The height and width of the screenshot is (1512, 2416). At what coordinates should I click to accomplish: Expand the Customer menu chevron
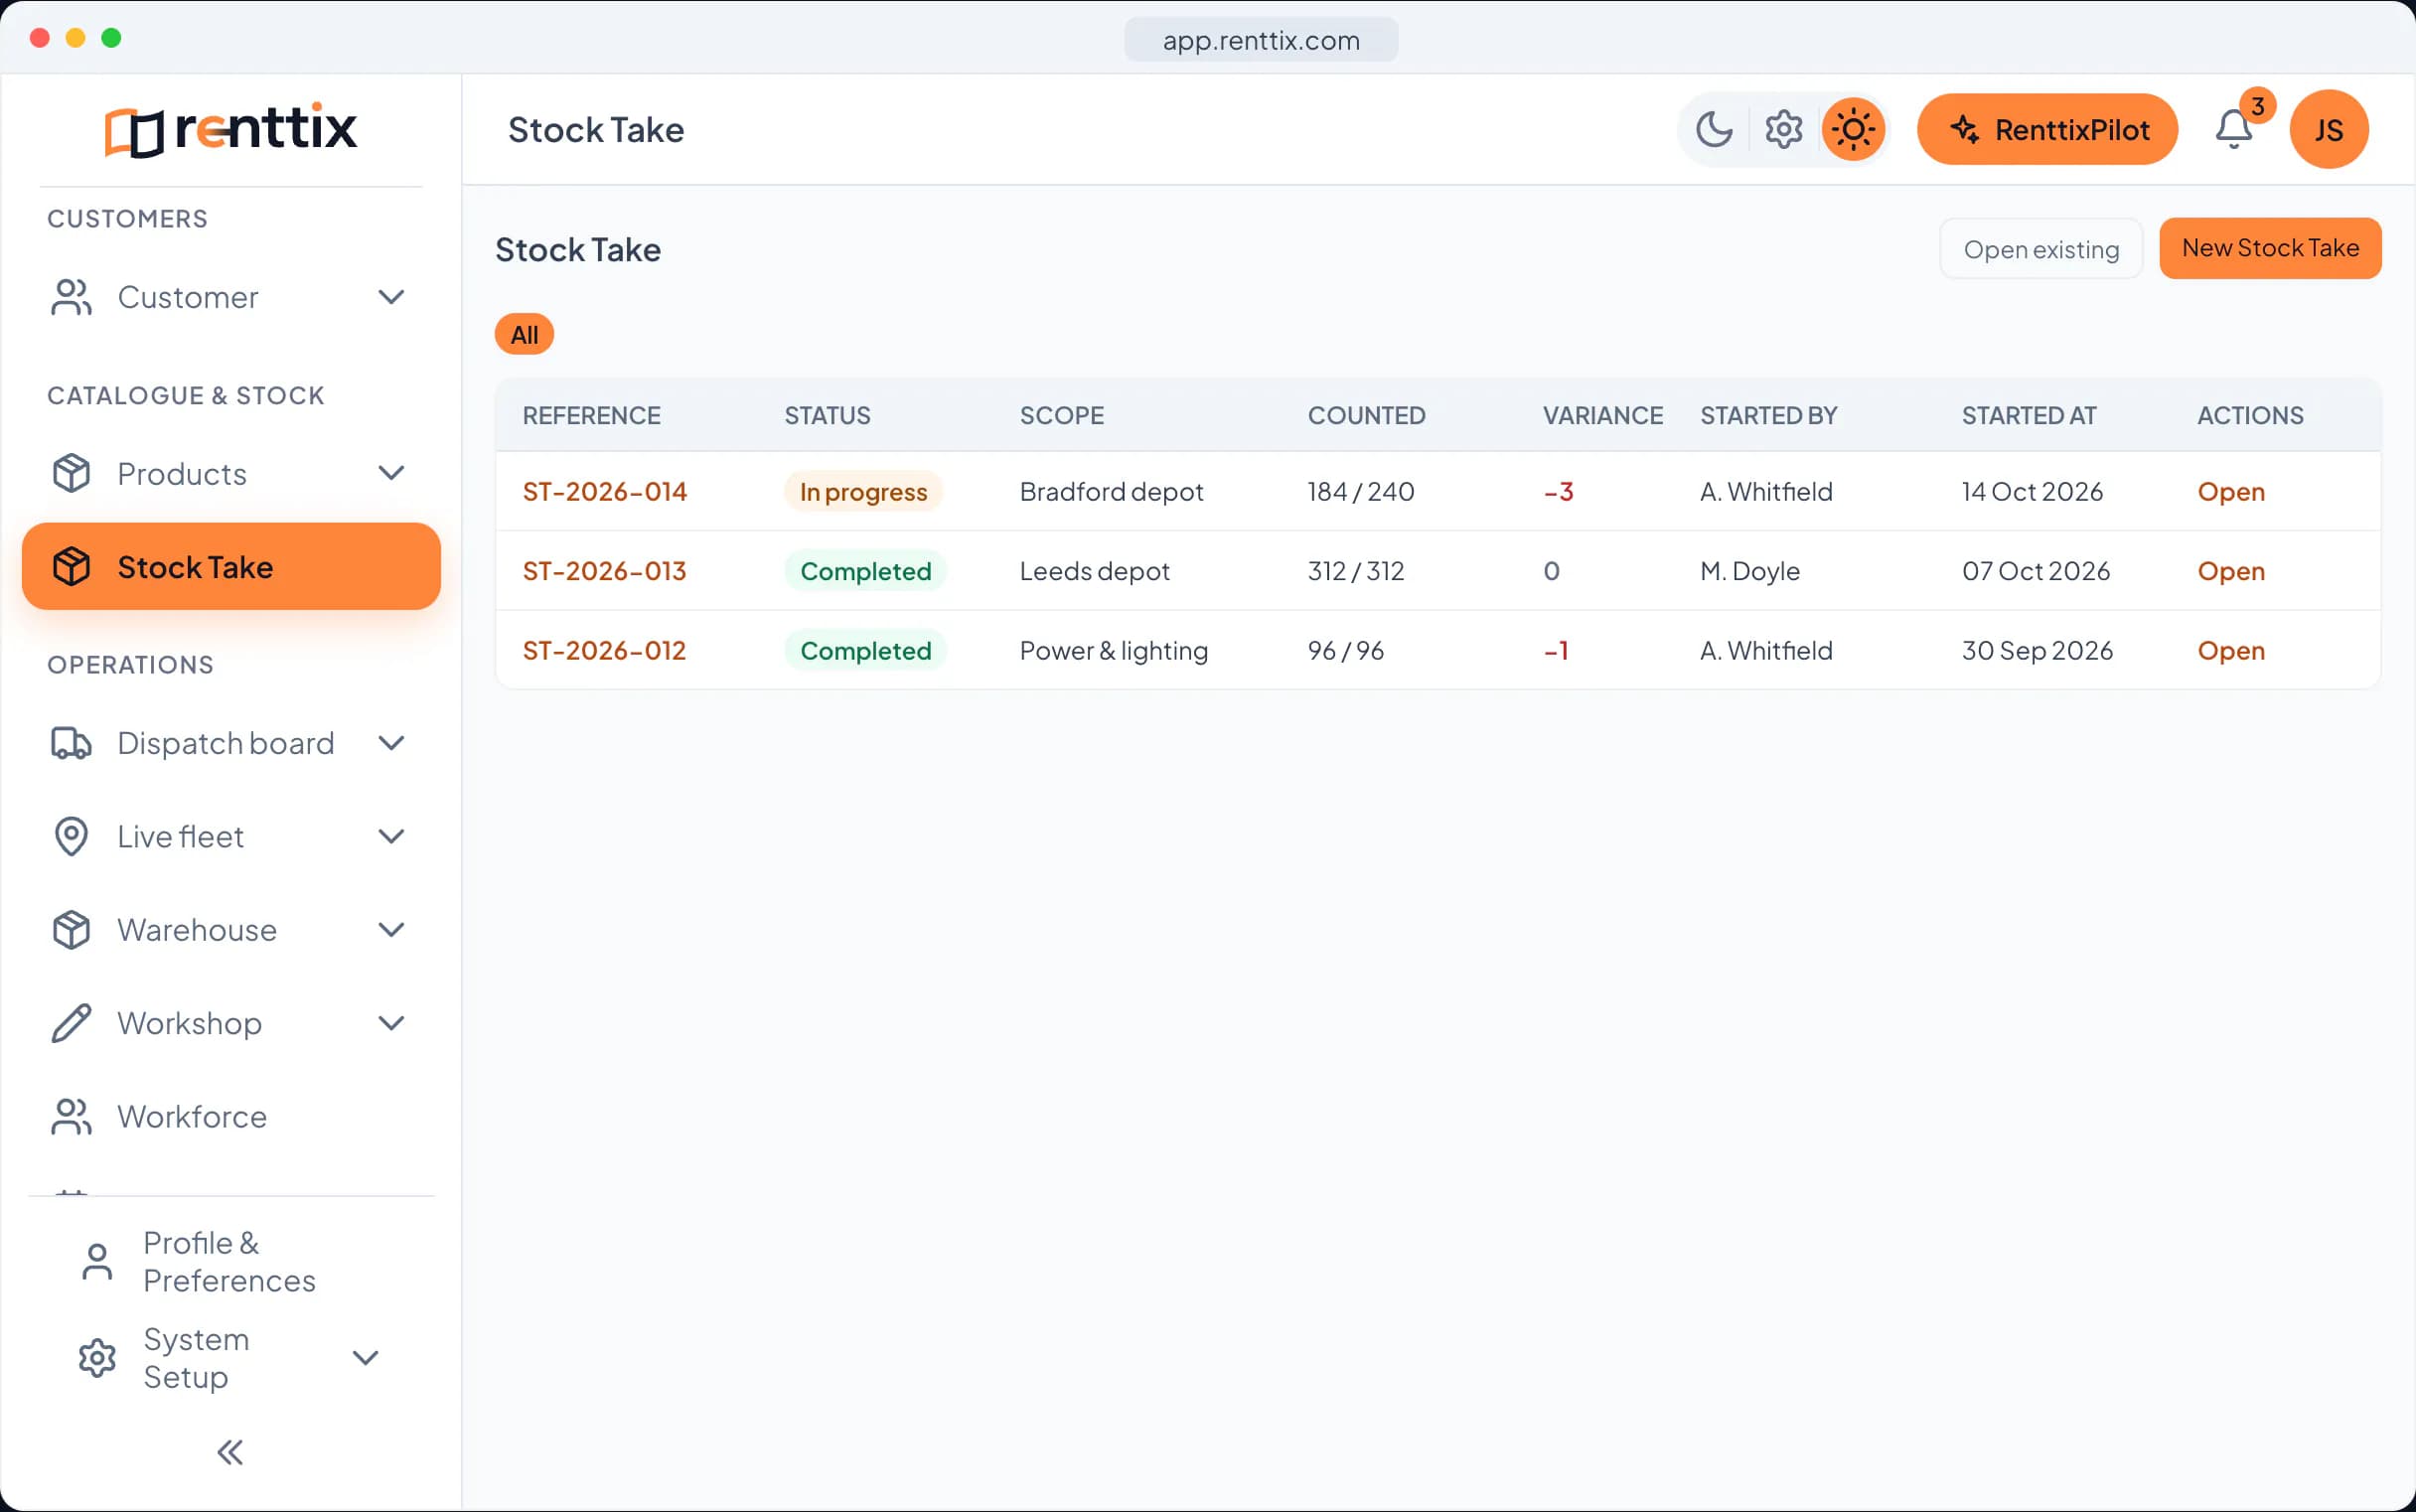pyautogui.click(x=391, y=297)
